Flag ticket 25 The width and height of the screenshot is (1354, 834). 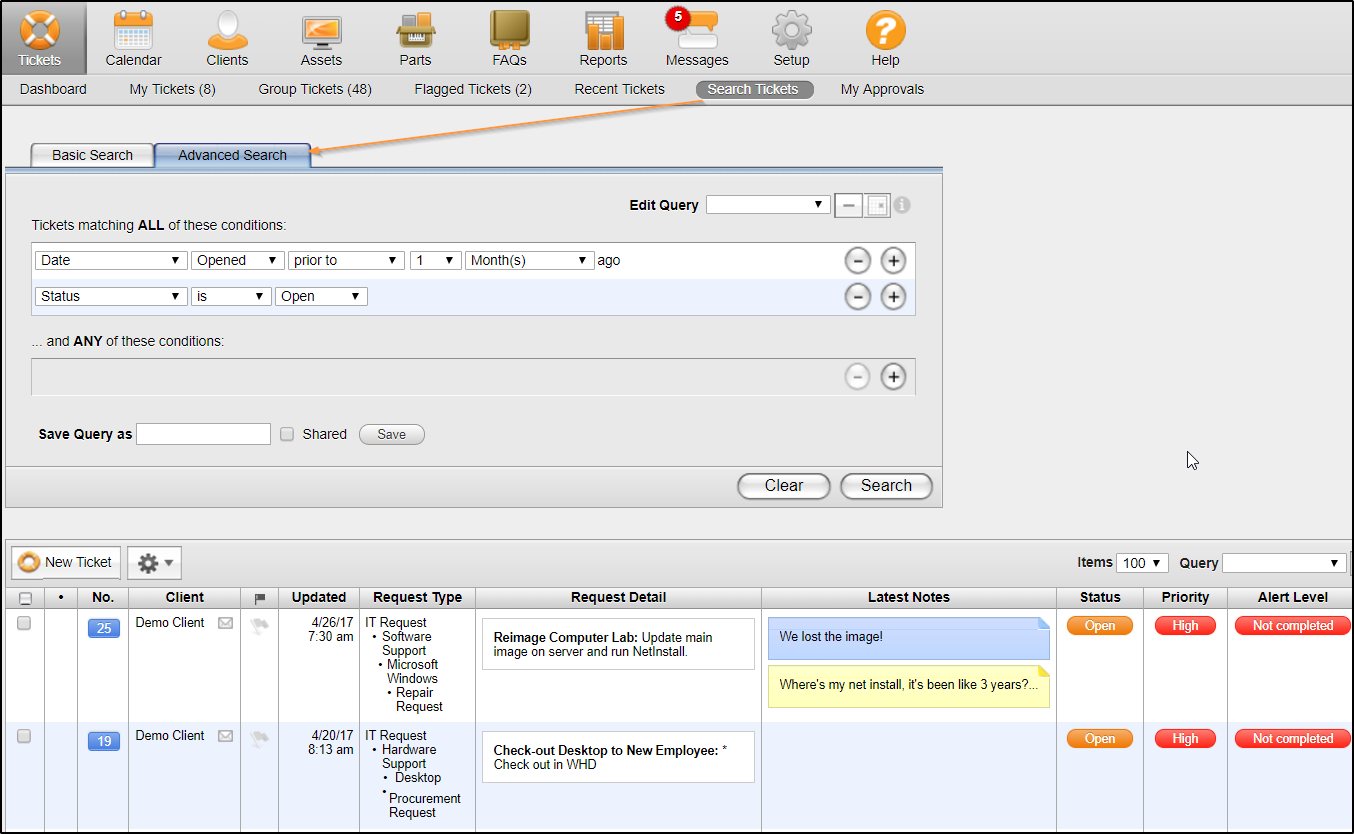tap(260, 625)
